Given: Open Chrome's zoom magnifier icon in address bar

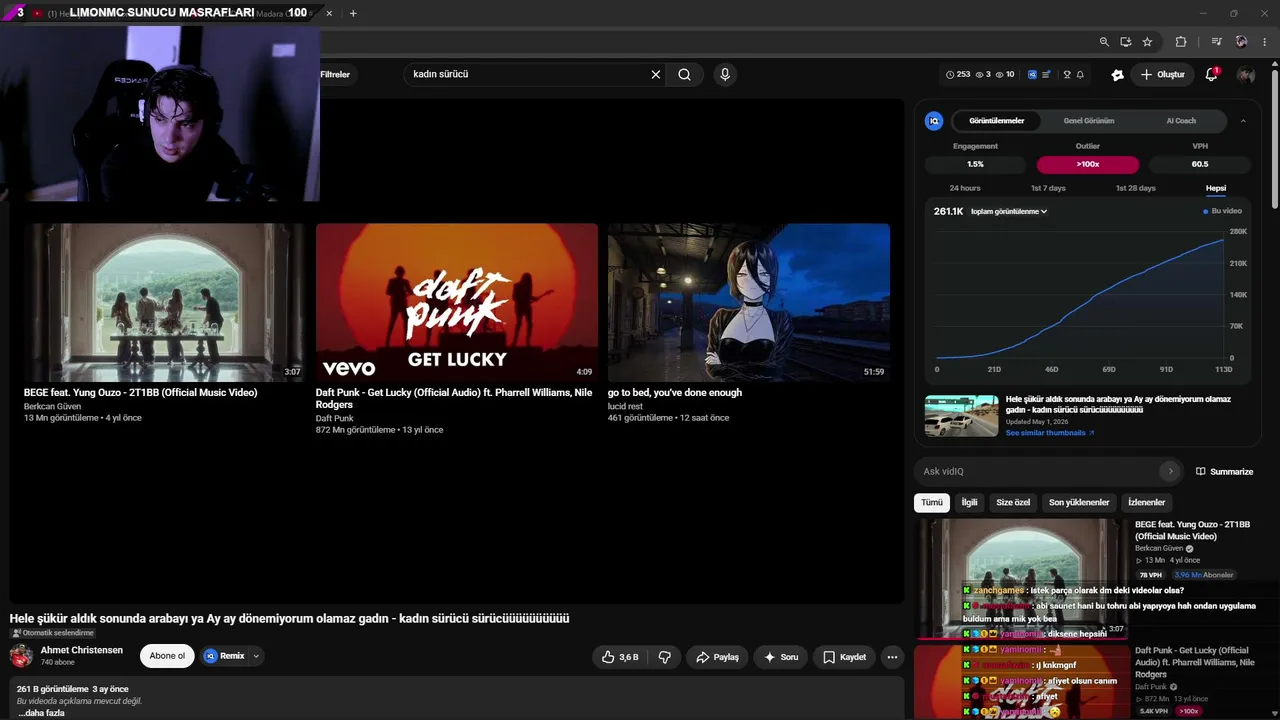Looking at the screenshot, I should (x=1104, y=42).
